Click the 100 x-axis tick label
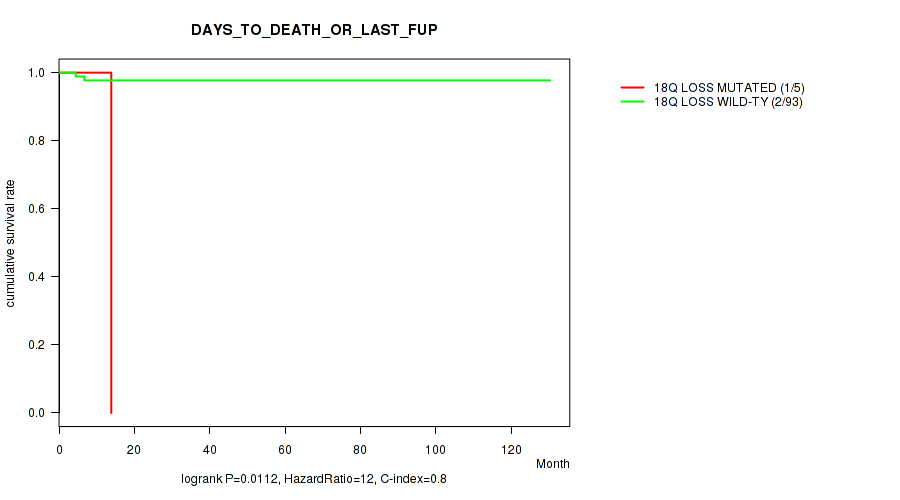This screenshot has height=500, width=900. [x=436, y=445]
